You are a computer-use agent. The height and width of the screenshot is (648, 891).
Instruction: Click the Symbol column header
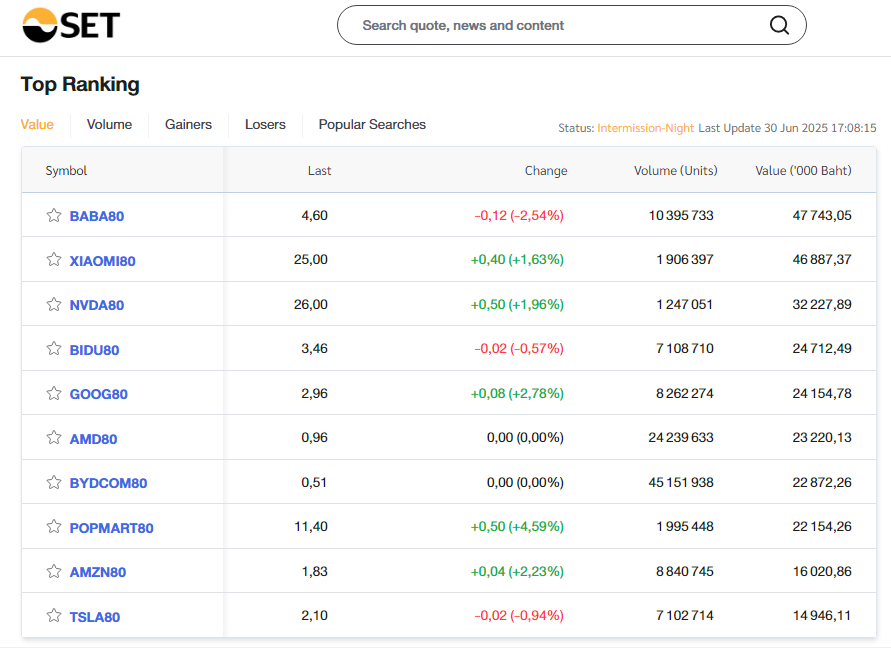[66, 171]
